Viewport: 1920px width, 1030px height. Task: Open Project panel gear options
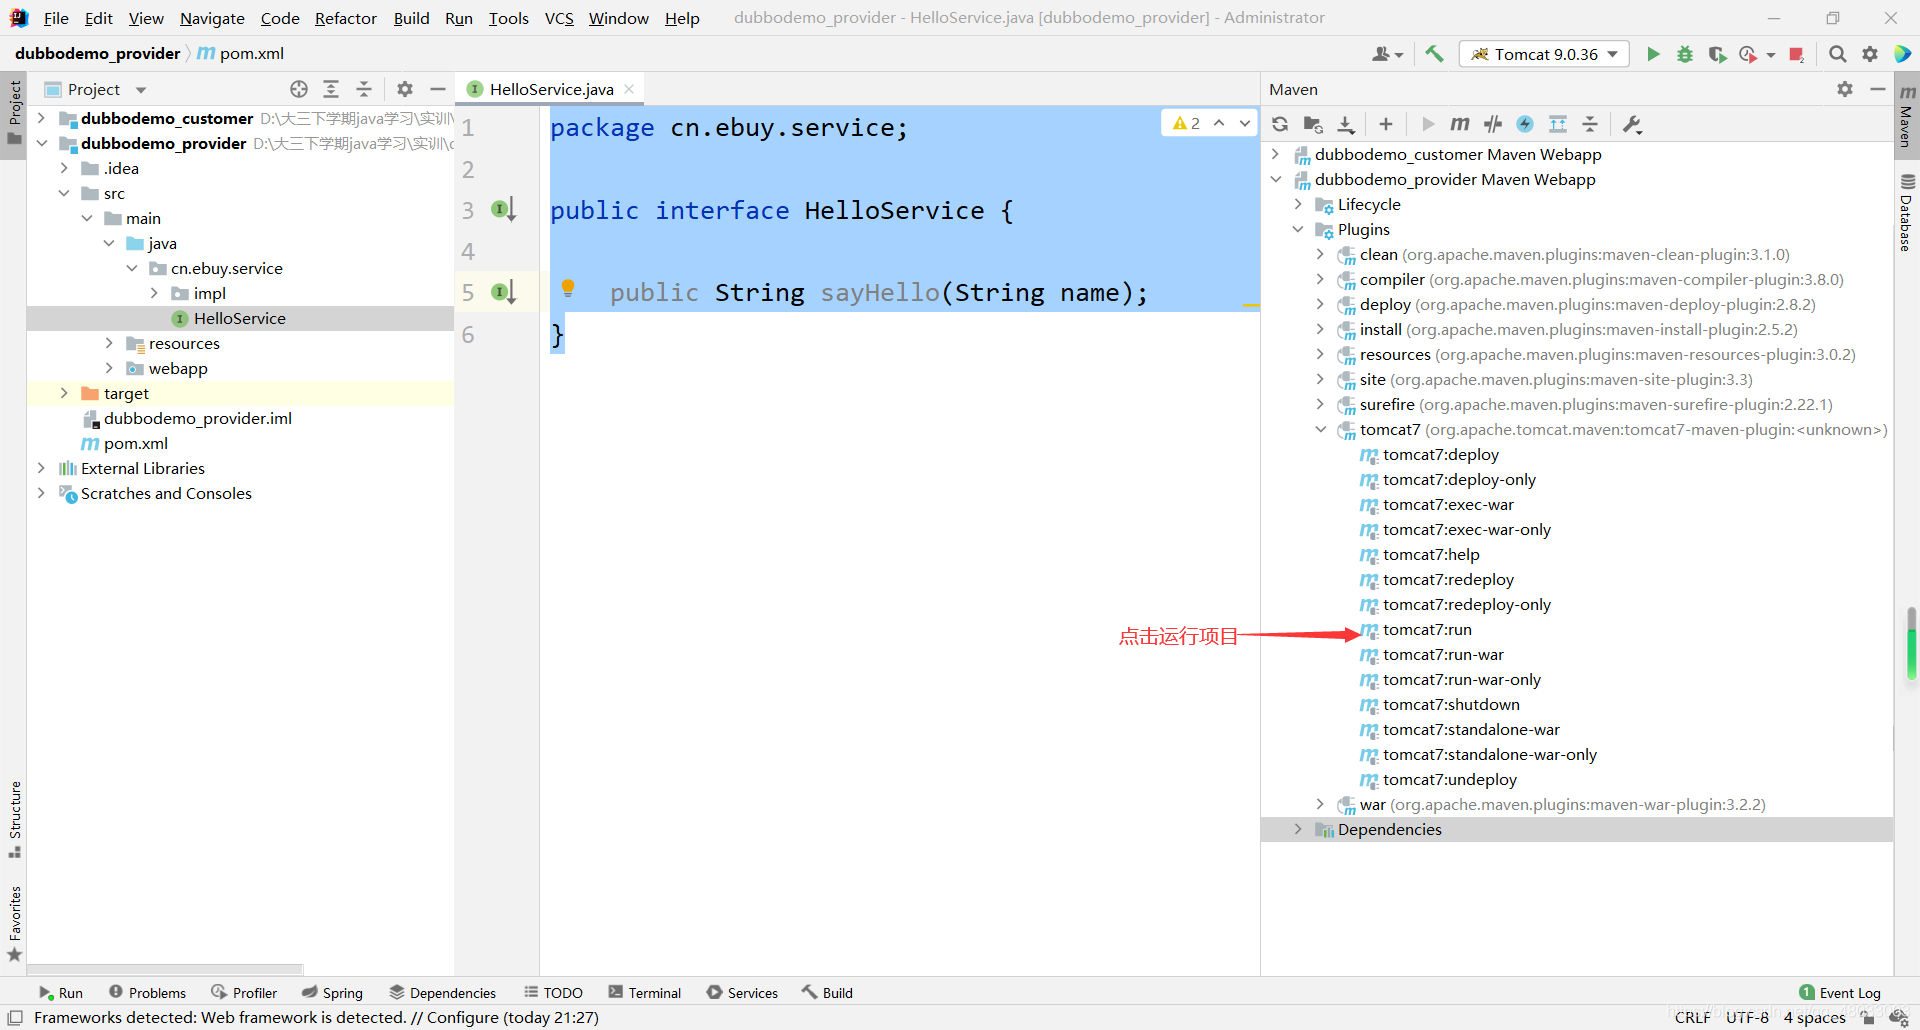coord(405,89)
